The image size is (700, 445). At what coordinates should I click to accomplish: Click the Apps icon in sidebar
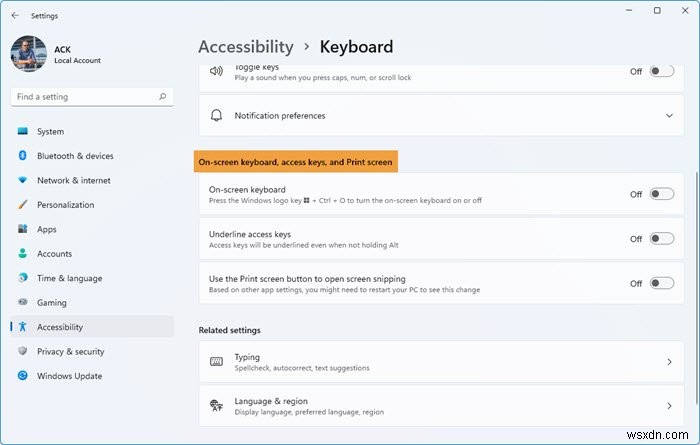point(22,229)
